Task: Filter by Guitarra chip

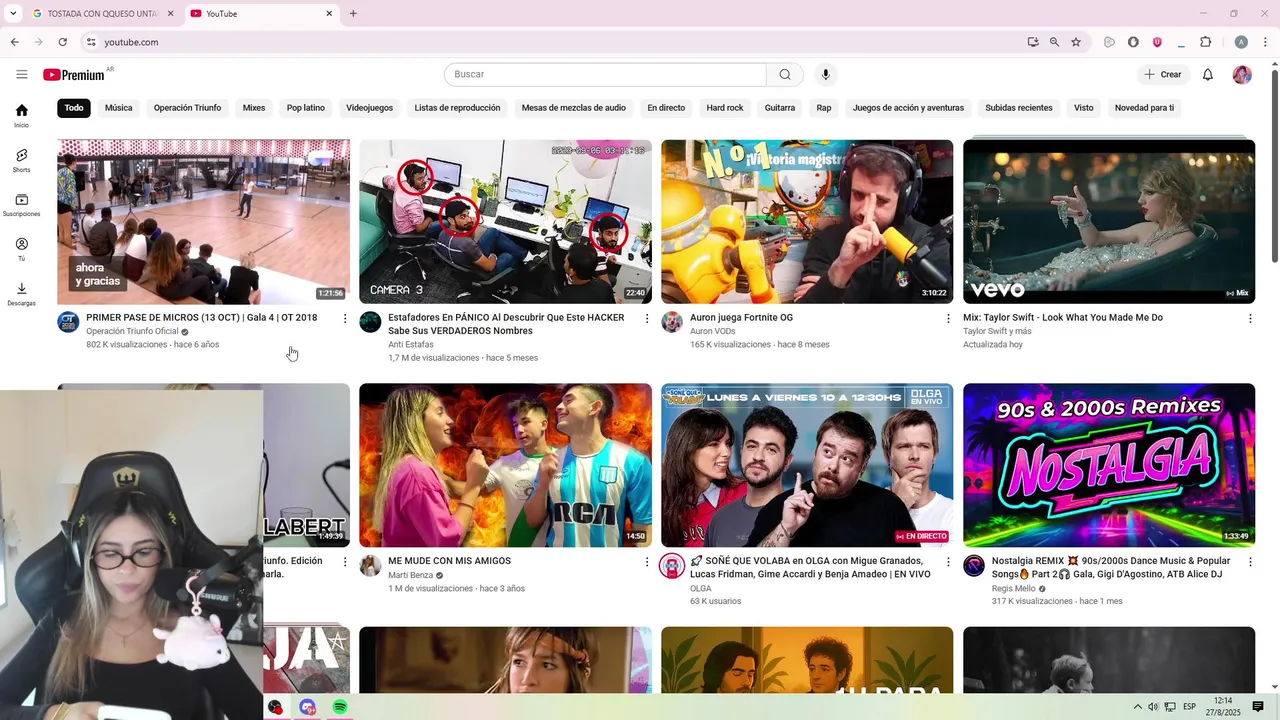Action: 780,108
